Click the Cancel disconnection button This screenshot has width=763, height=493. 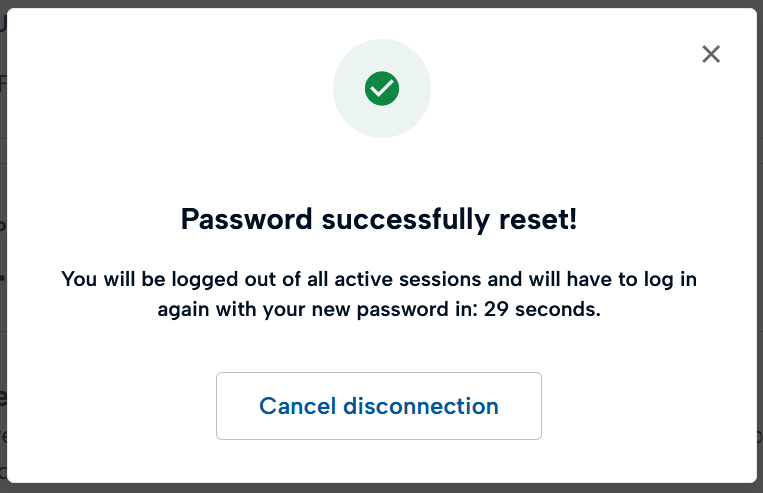(x=378, y=406)
